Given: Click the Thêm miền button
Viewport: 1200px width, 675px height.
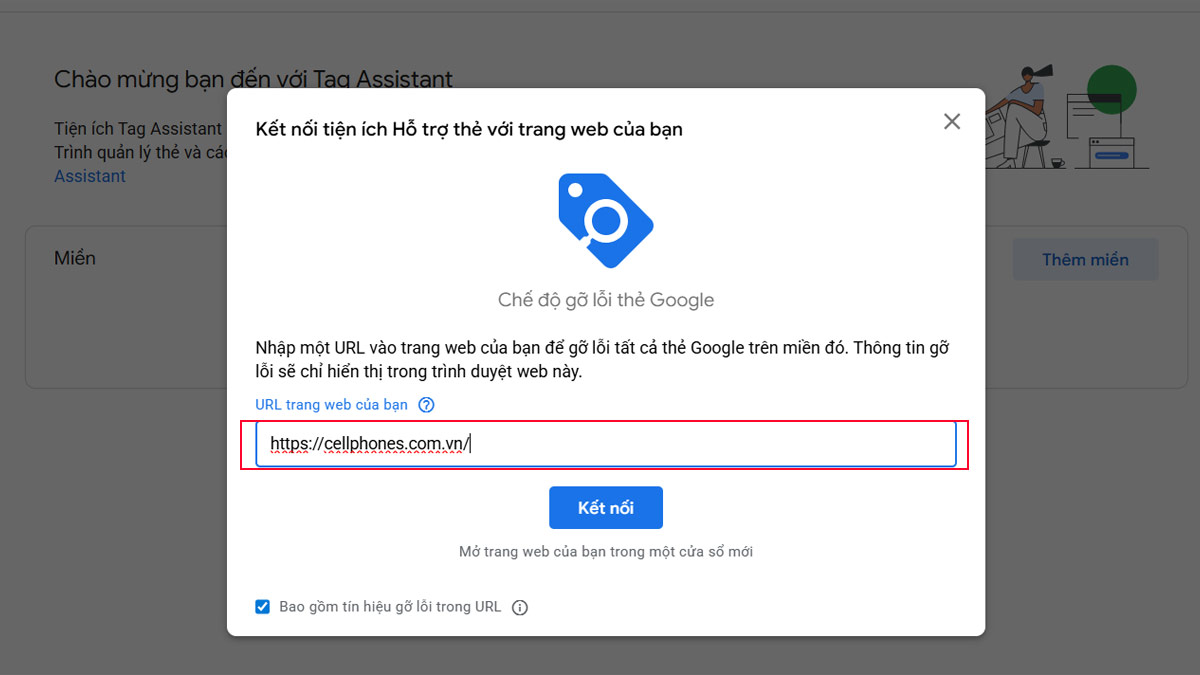Looking at the screenshot, I should pos(1085,259).
